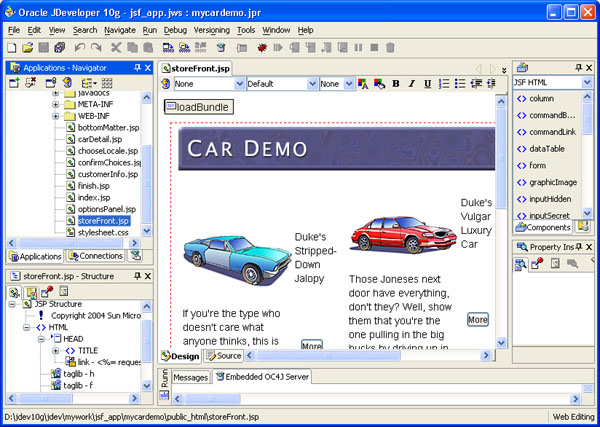Expand the TITLE node in Structure

[56, 350]
